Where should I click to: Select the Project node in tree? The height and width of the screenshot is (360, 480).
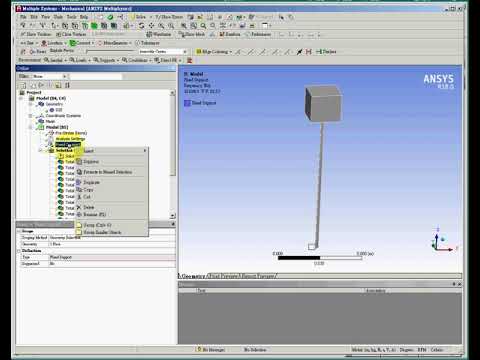[34, 92]
